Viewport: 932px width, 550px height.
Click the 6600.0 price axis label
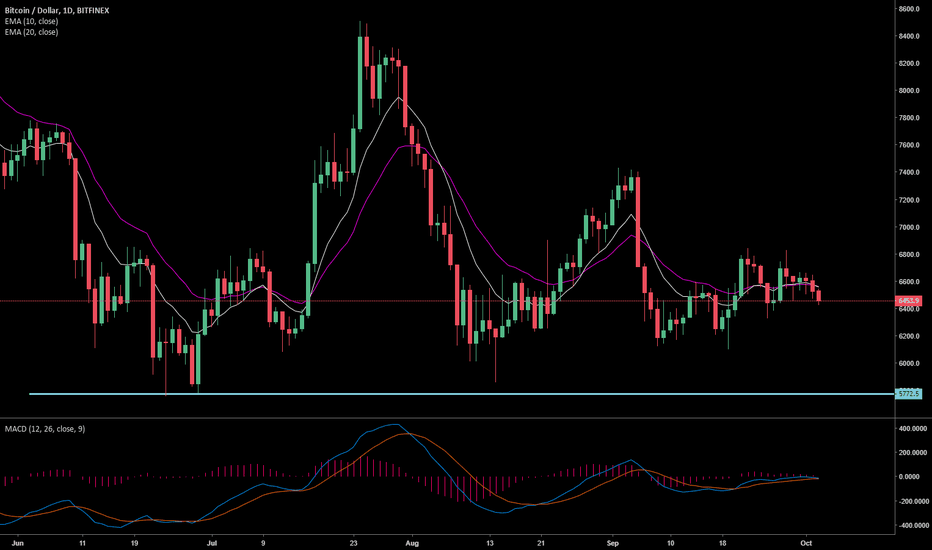909,282
